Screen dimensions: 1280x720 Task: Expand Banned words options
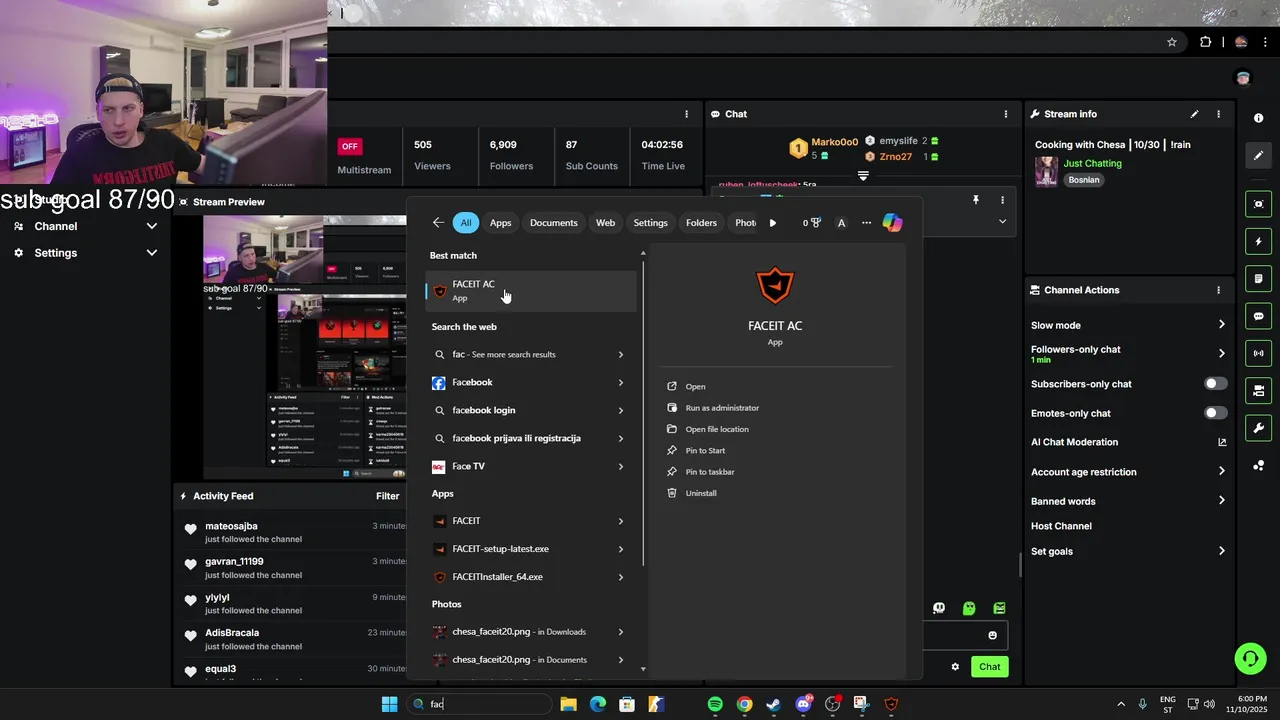coord(1221,501)
